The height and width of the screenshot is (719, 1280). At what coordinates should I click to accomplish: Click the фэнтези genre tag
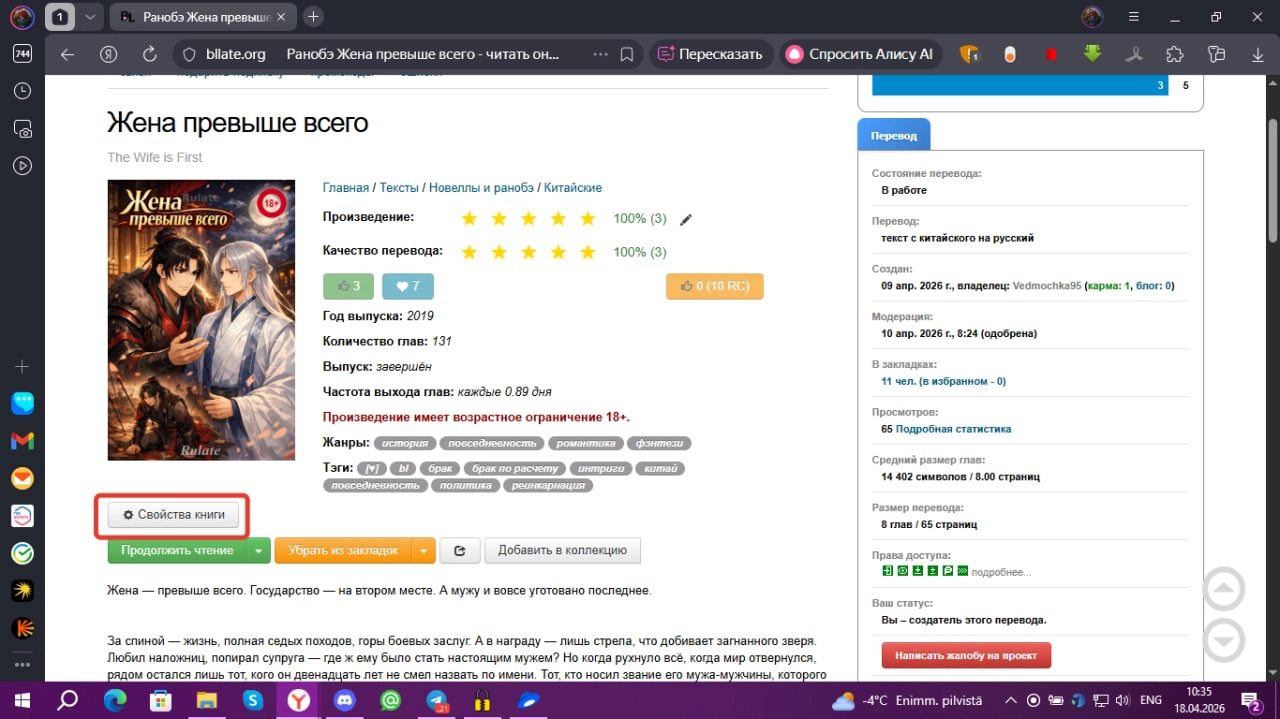coord(659,443)
